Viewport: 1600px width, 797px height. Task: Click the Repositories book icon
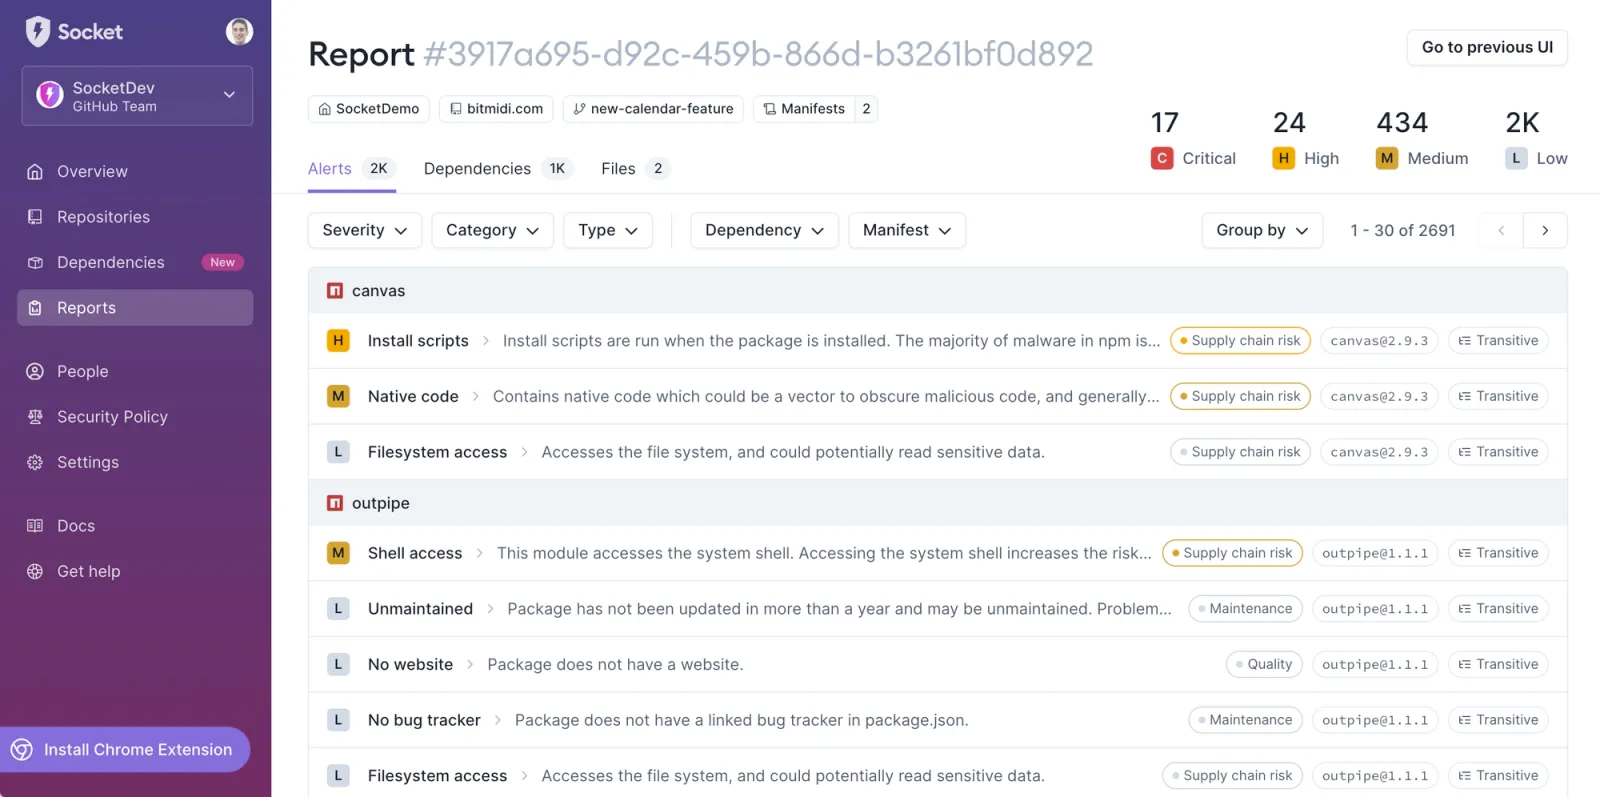coord(35,217)
